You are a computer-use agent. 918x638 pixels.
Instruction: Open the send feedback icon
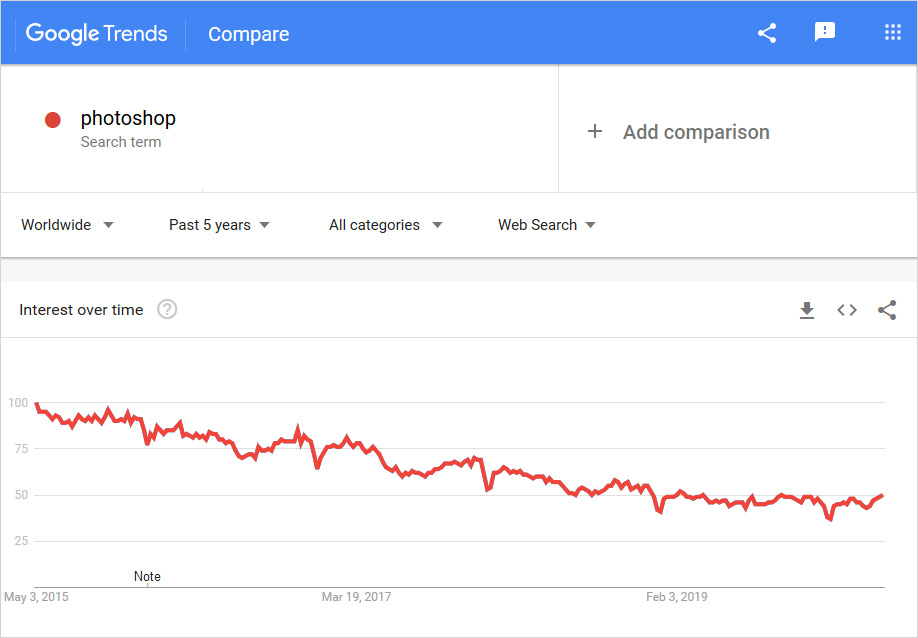825,33
